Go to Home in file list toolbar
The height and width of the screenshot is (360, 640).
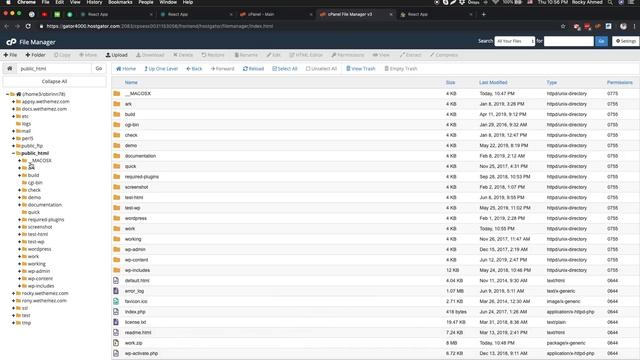coord(126,69)
